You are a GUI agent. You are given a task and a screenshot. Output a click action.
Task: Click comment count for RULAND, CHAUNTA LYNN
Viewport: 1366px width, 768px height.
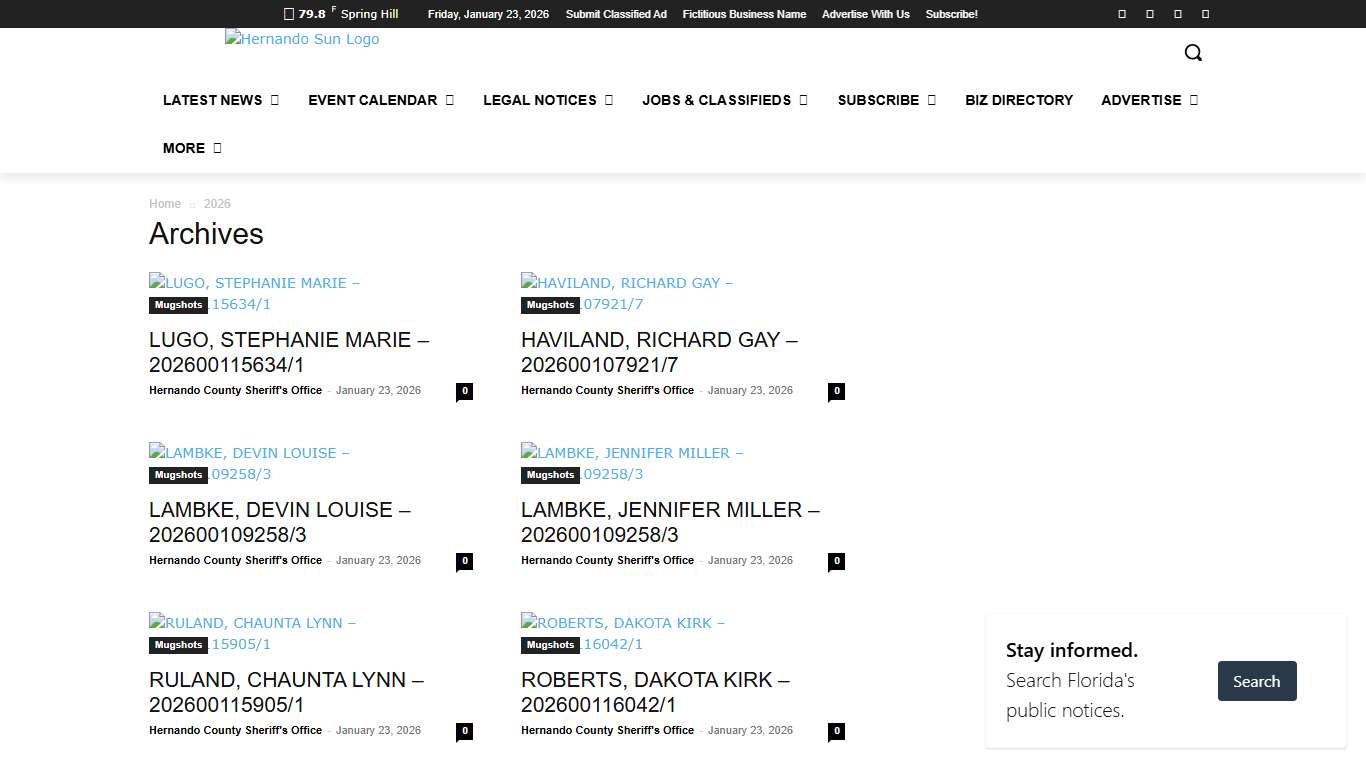[x=464, y=731]
